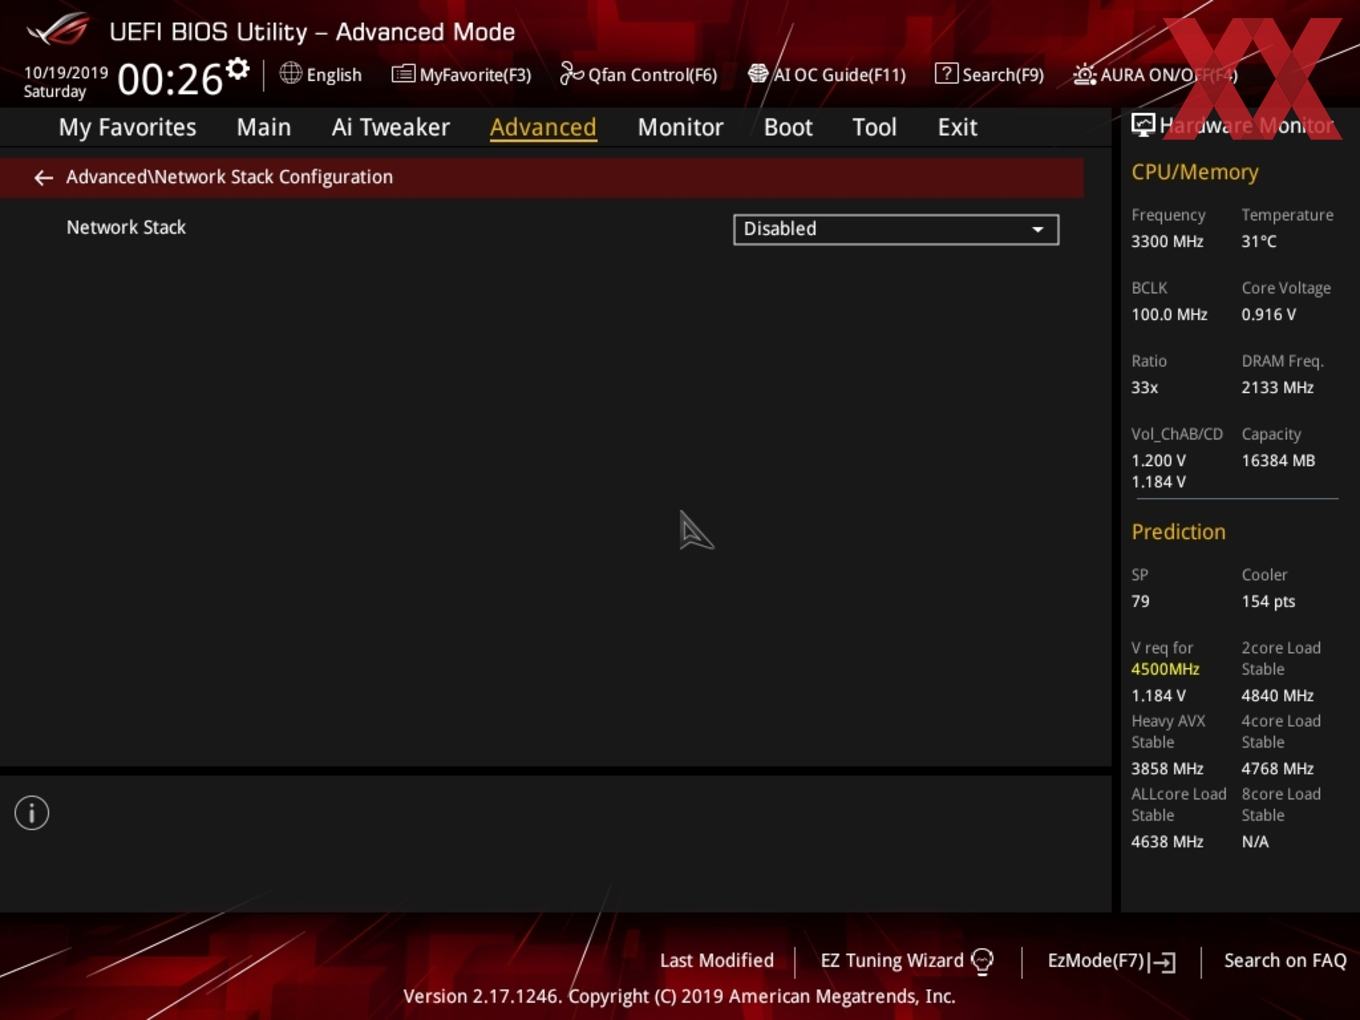1360x1020 pixels.
Task: Click the 16384 MB capacity value
Action: [1278, 461]
